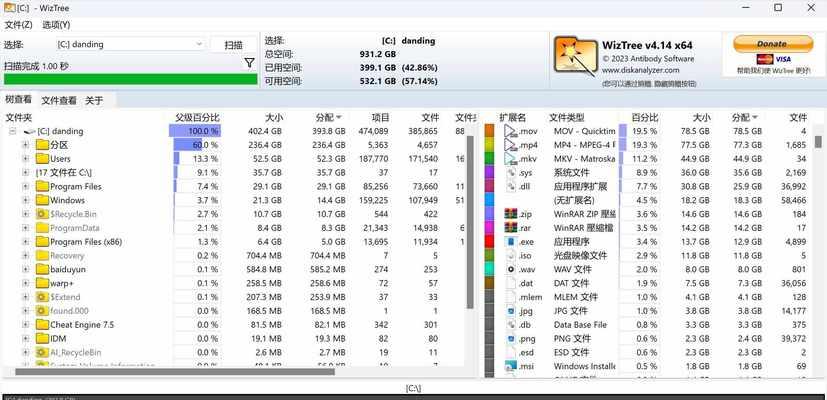
Task: Click the .jpg file icon
Action: pyautogui.click(x=511, y=311)
